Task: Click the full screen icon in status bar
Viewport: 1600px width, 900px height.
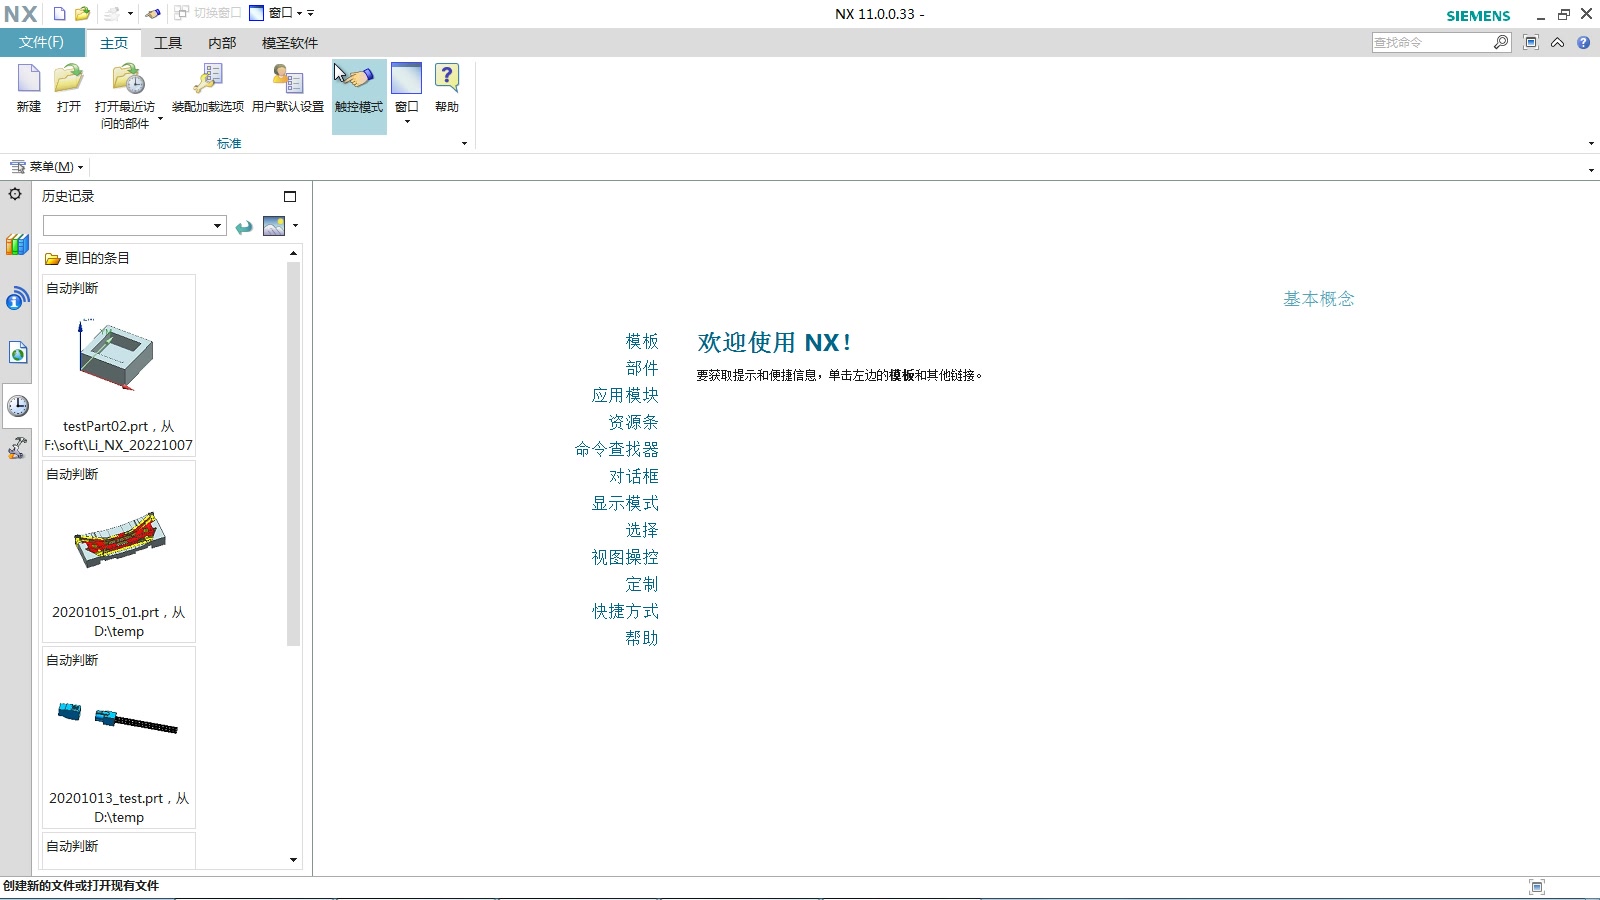Action: coord(1537,887)
